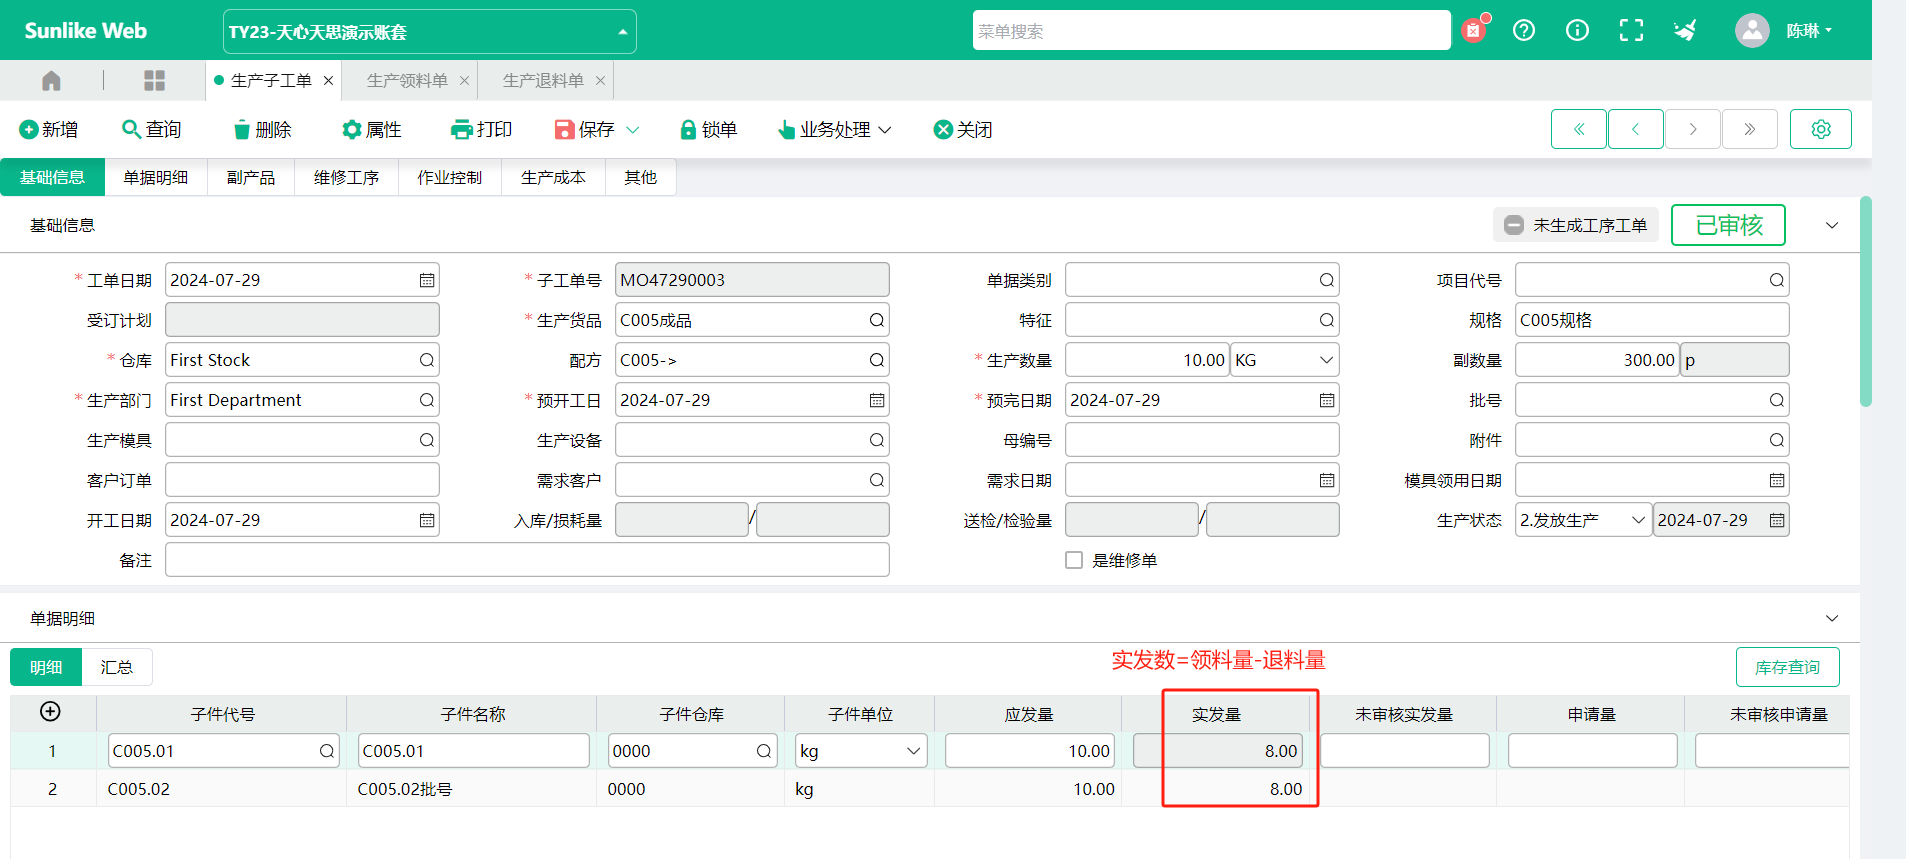Image resolution: width=1906 pixels, height=859 pixels.
Task: Open lookup icon for 生产部门
Action: click(x=427, y=400)
